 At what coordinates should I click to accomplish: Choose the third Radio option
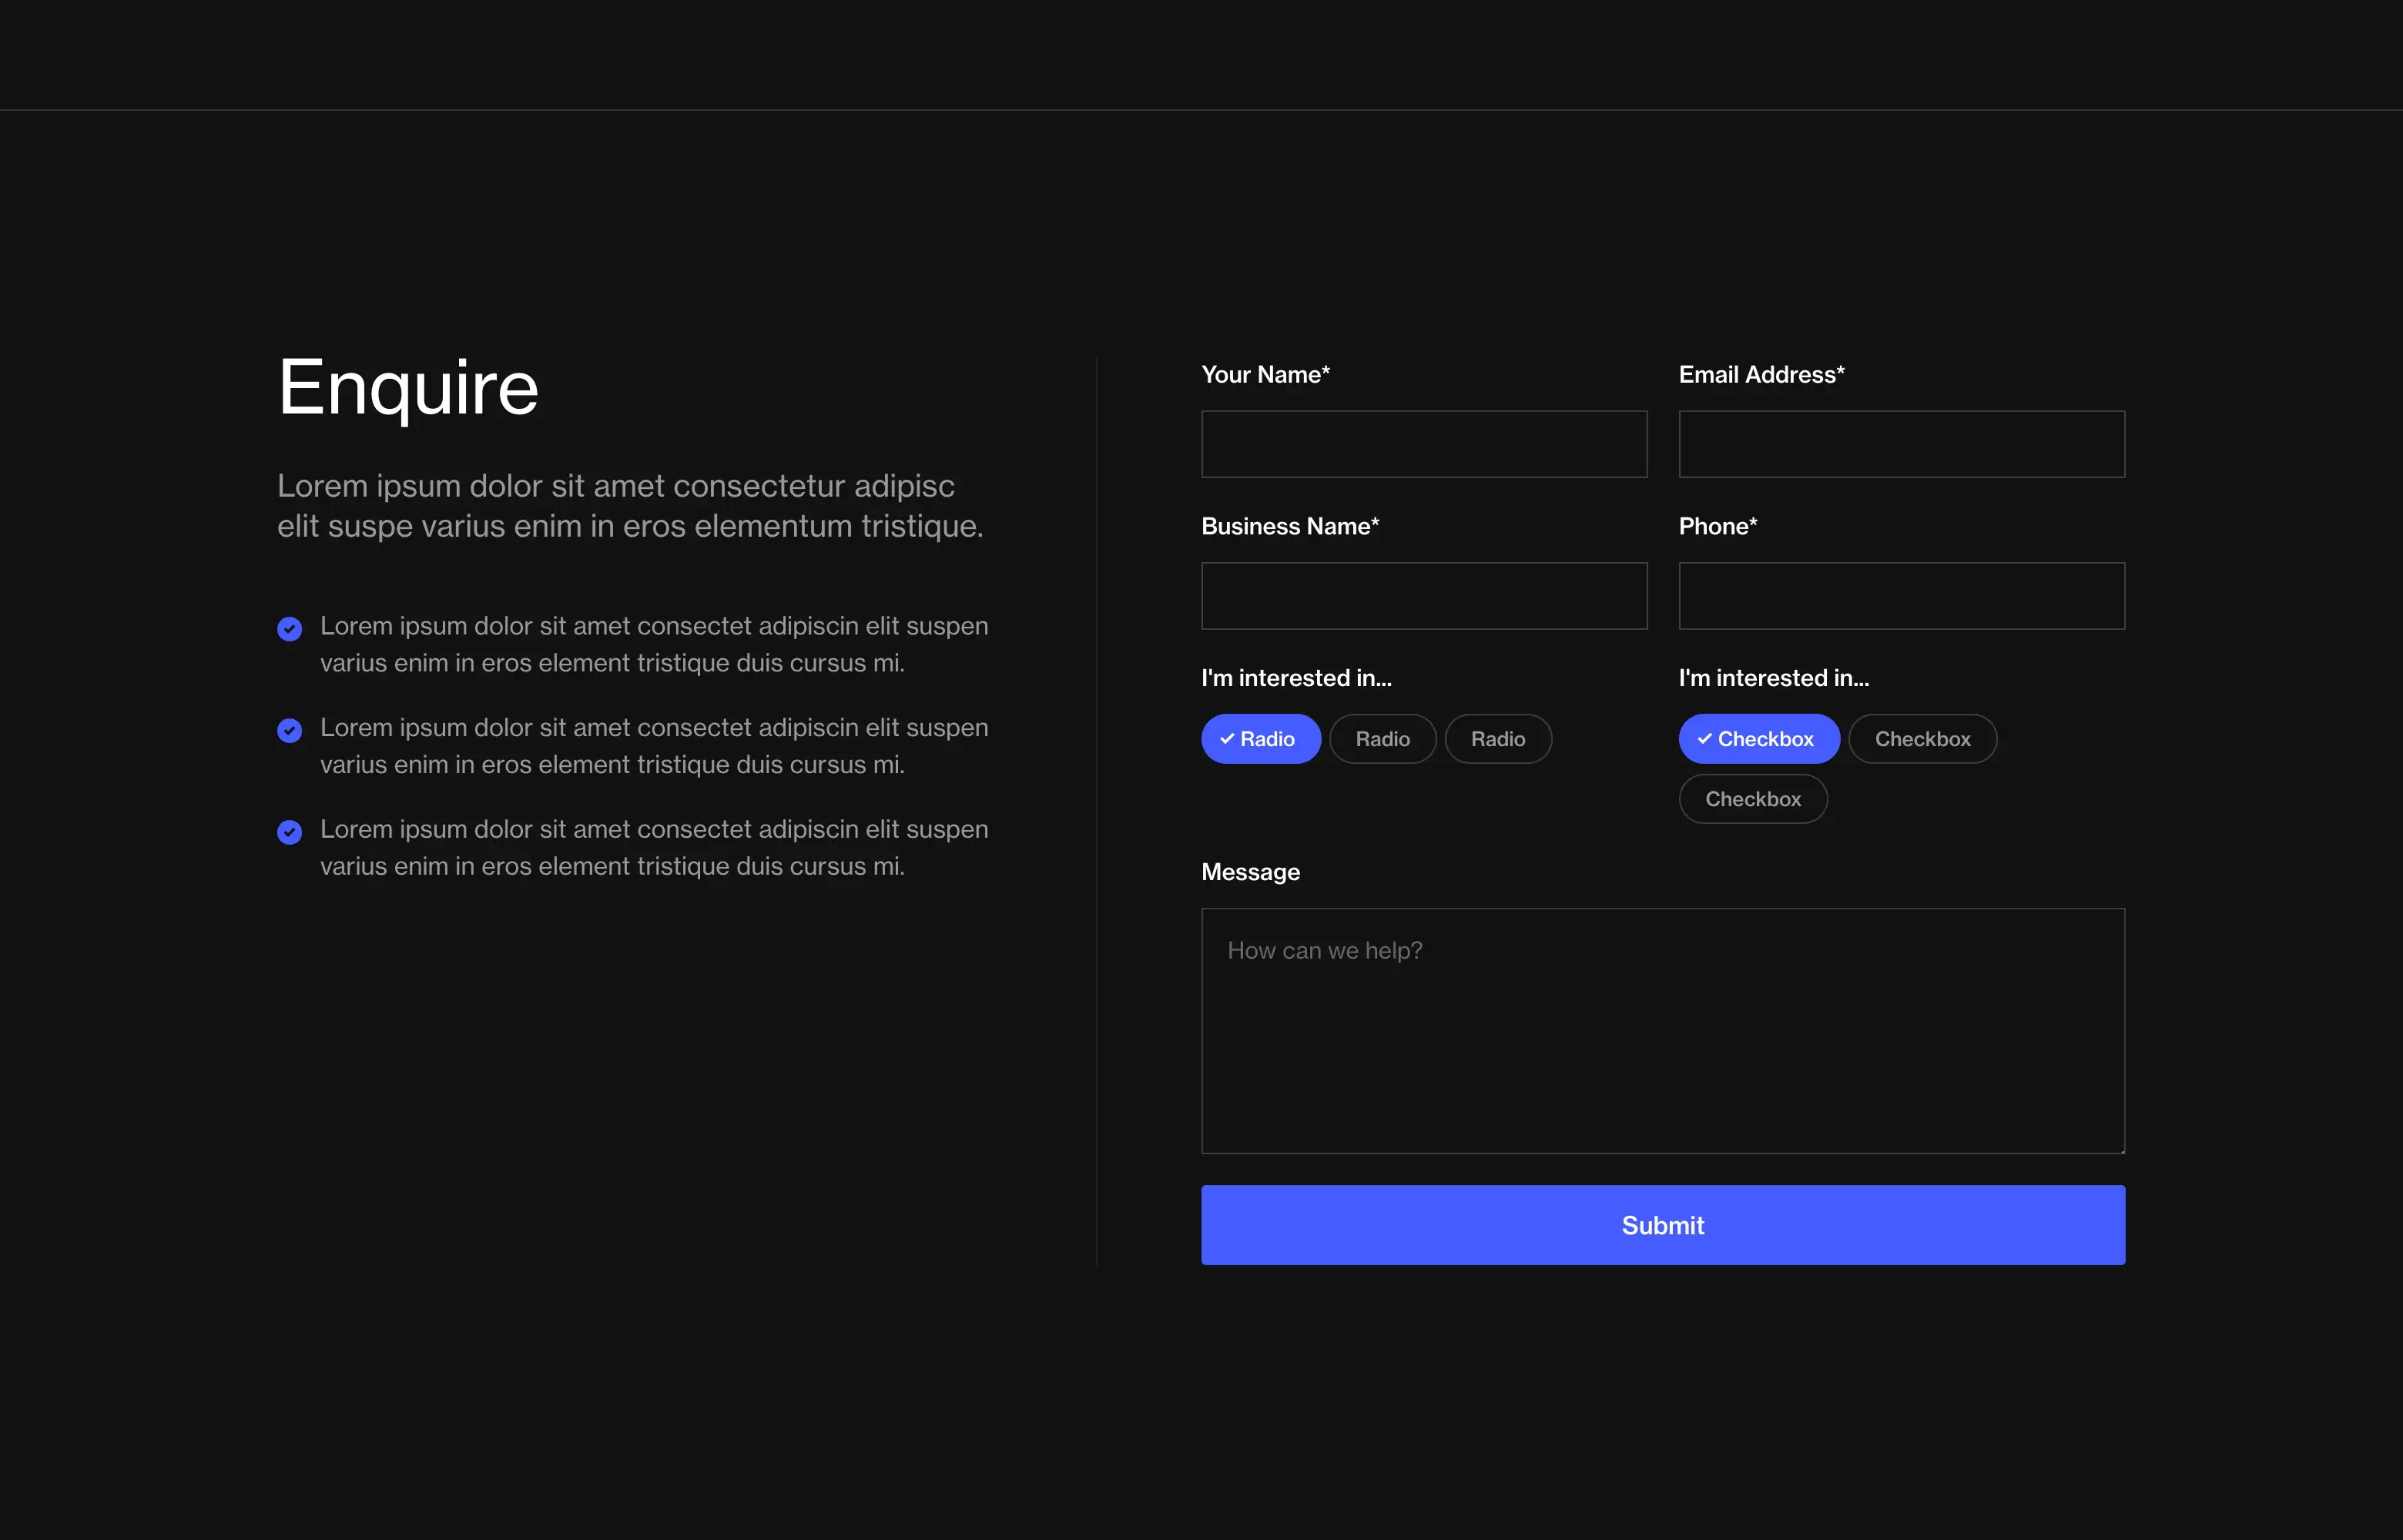click(x=1498, y=739)
